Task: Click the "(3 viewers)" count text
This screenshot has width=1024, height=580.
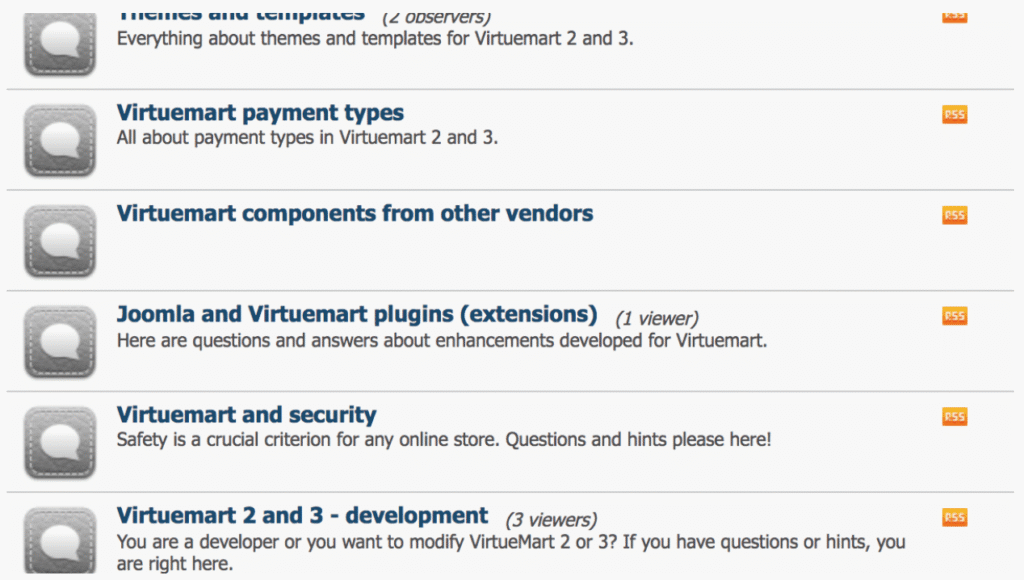Action: tap(550, 520)
